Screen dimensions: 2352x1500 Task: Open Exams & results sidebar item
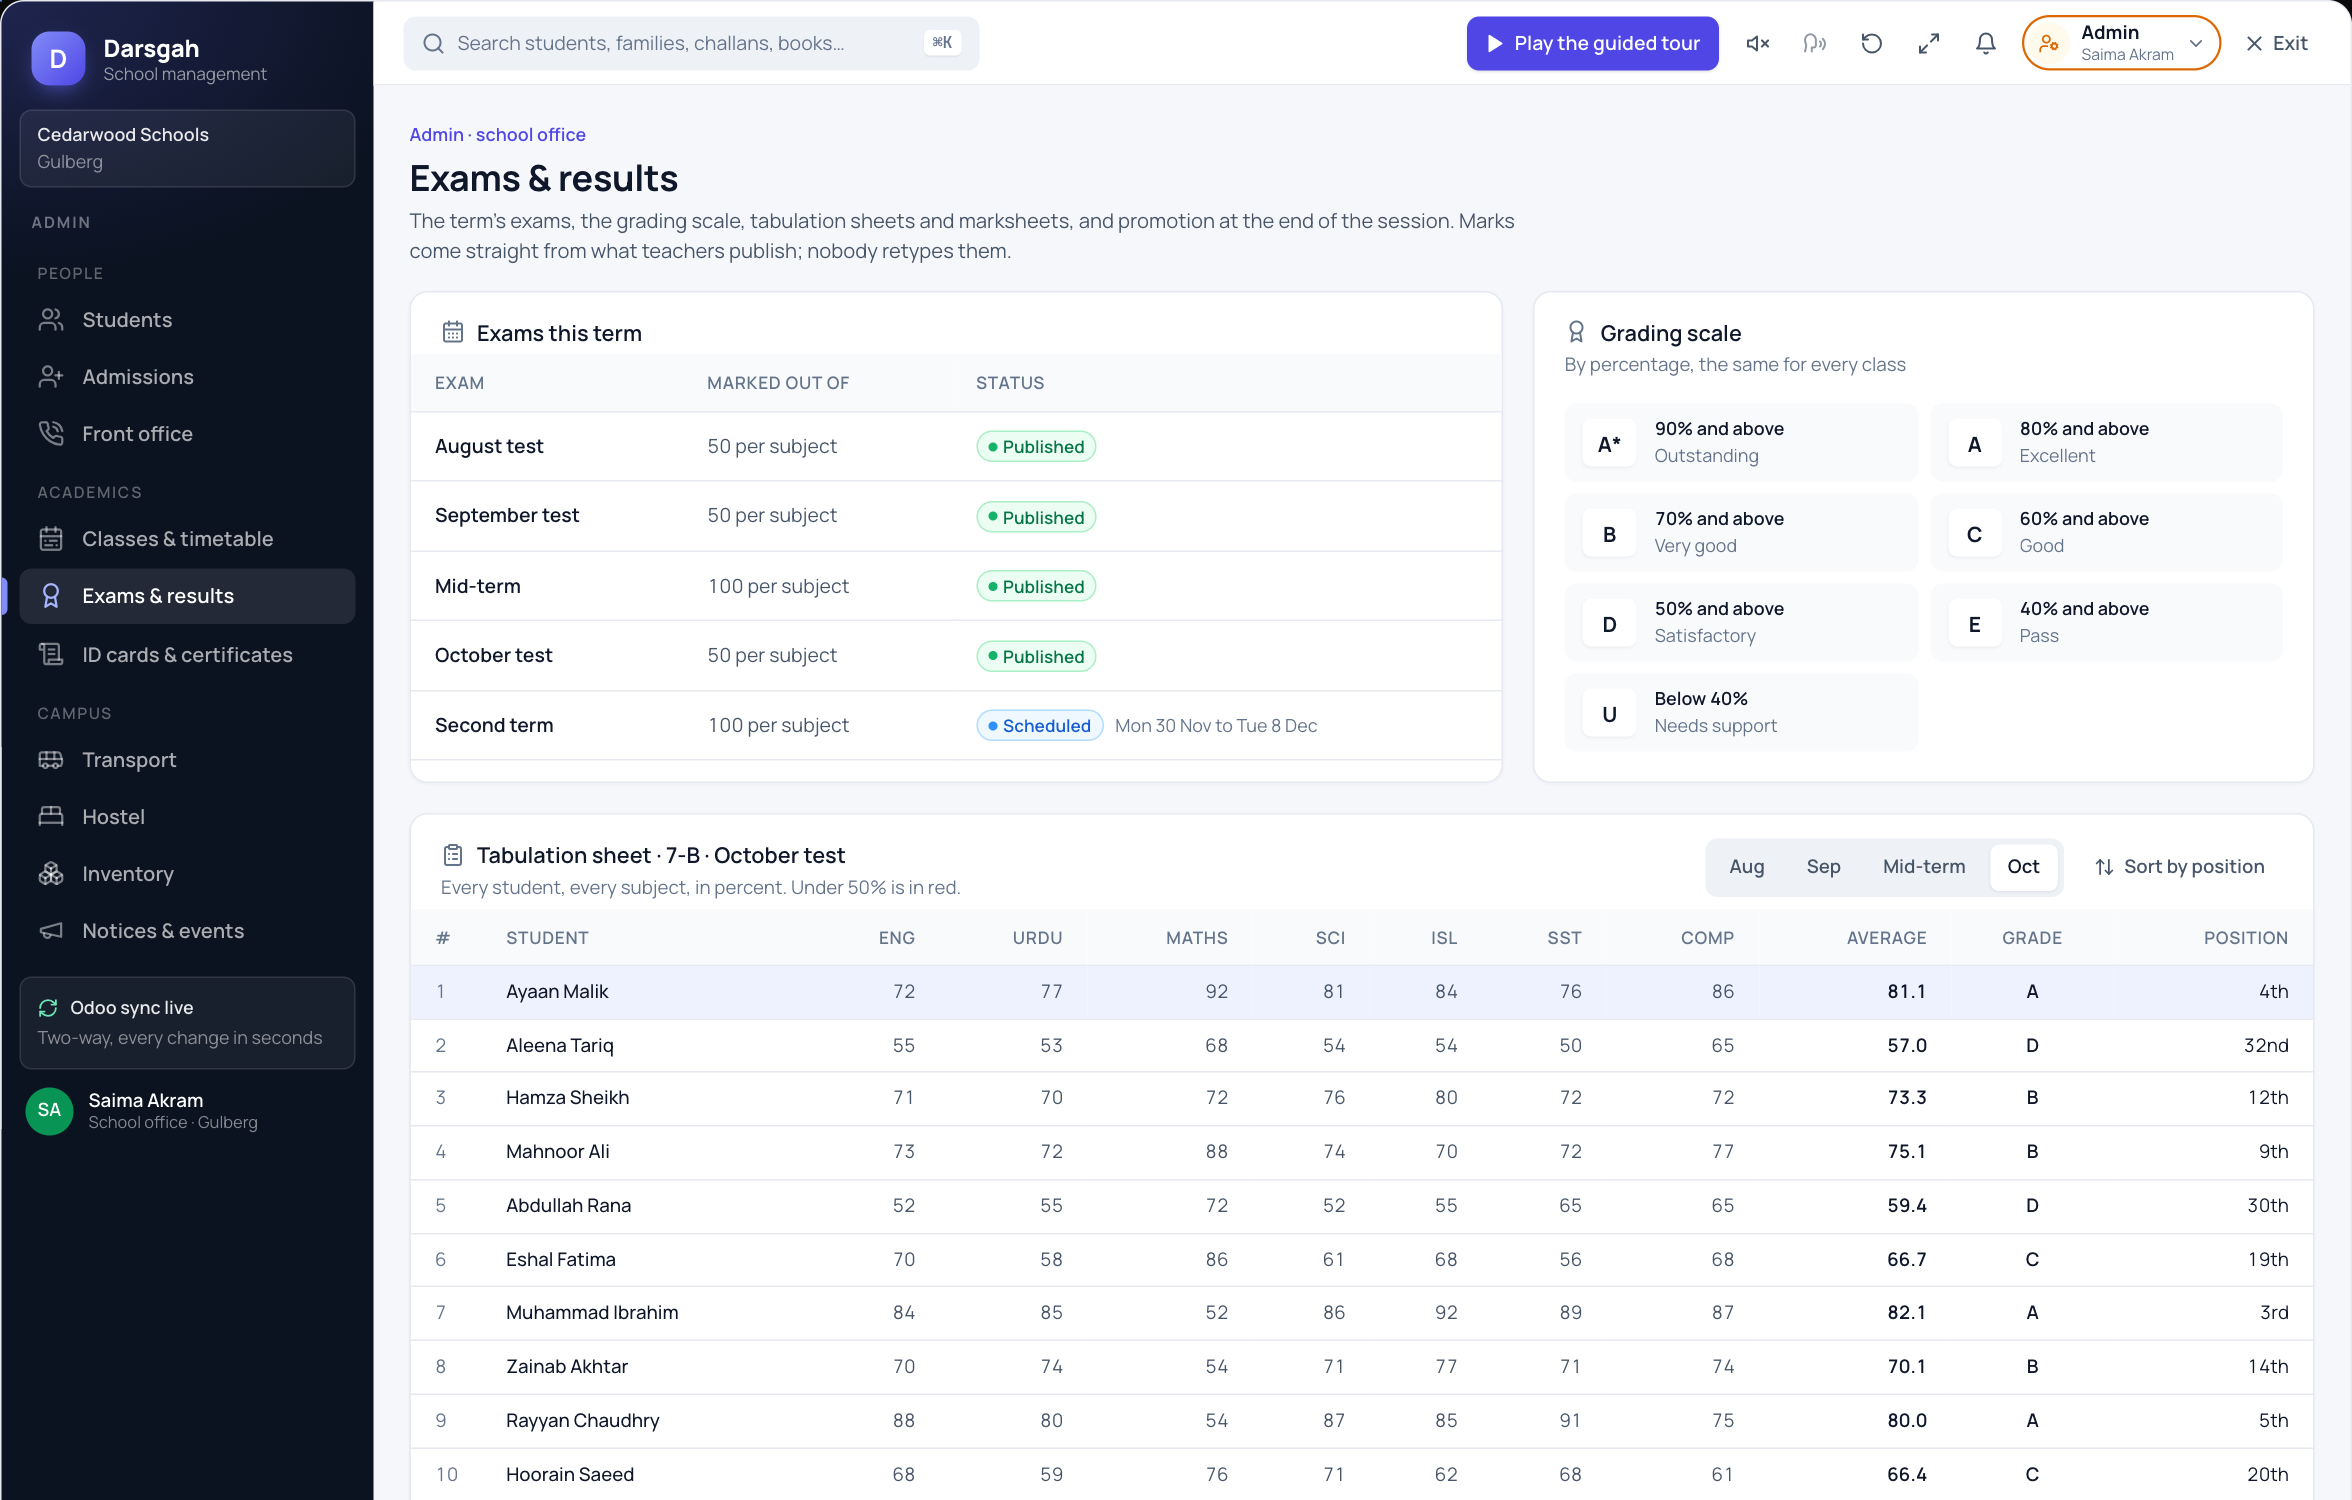click(187, 596)
